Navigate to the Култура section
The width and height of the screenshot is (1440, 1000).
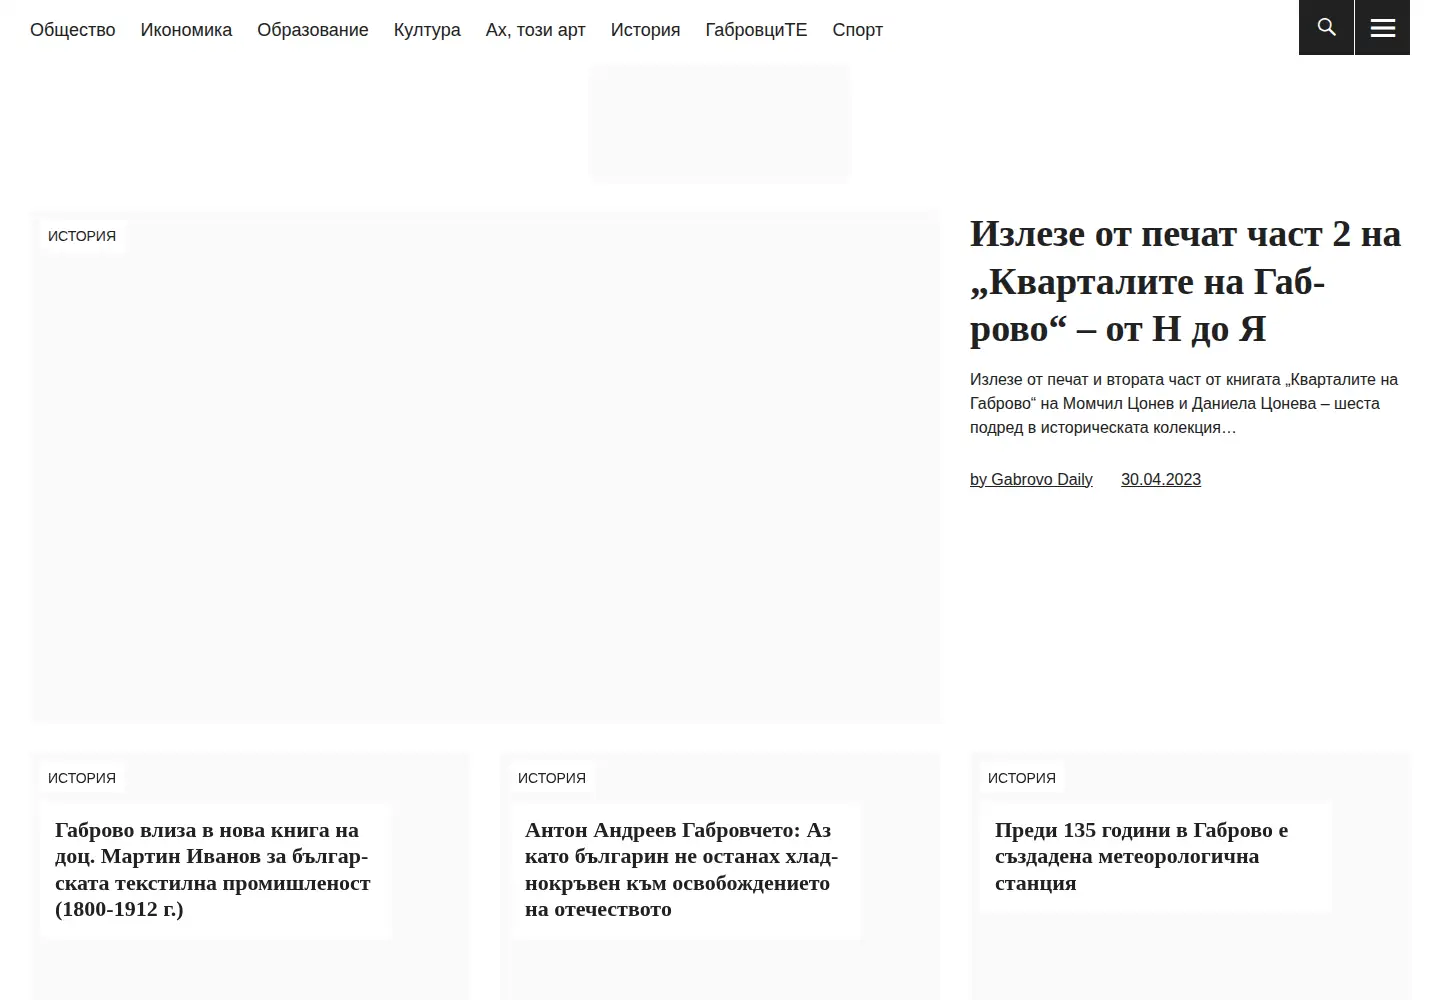click(x=427, y=30)
